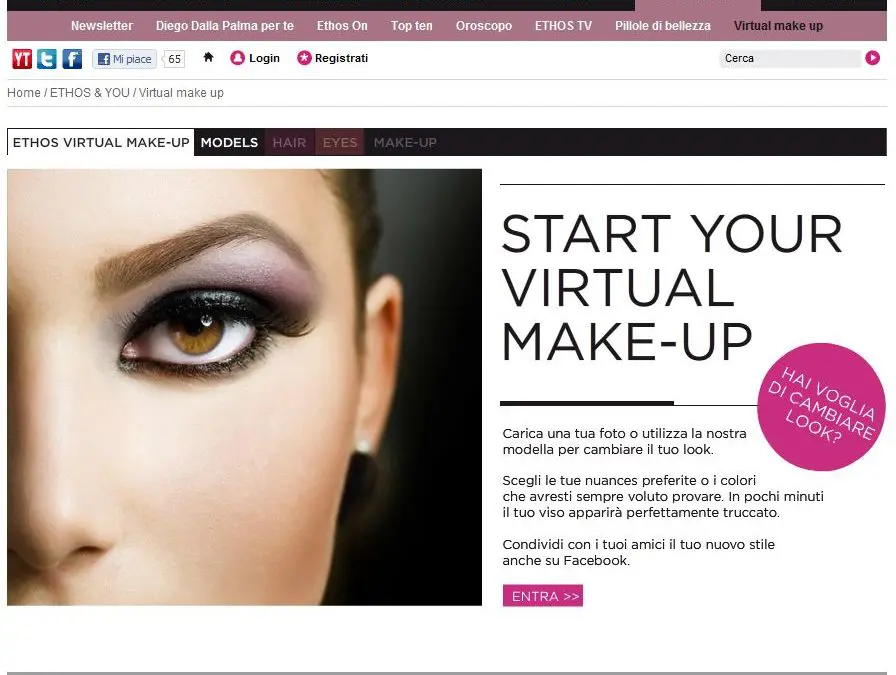Click the Facebook like count 65

tap(174, 59)
